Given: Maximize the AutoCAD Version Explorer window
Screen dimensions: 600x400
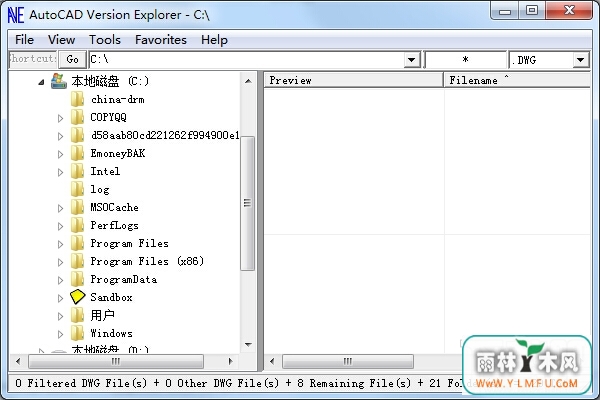Looking at the screenshot, I should pyautogui.click(x=532, y=11).
